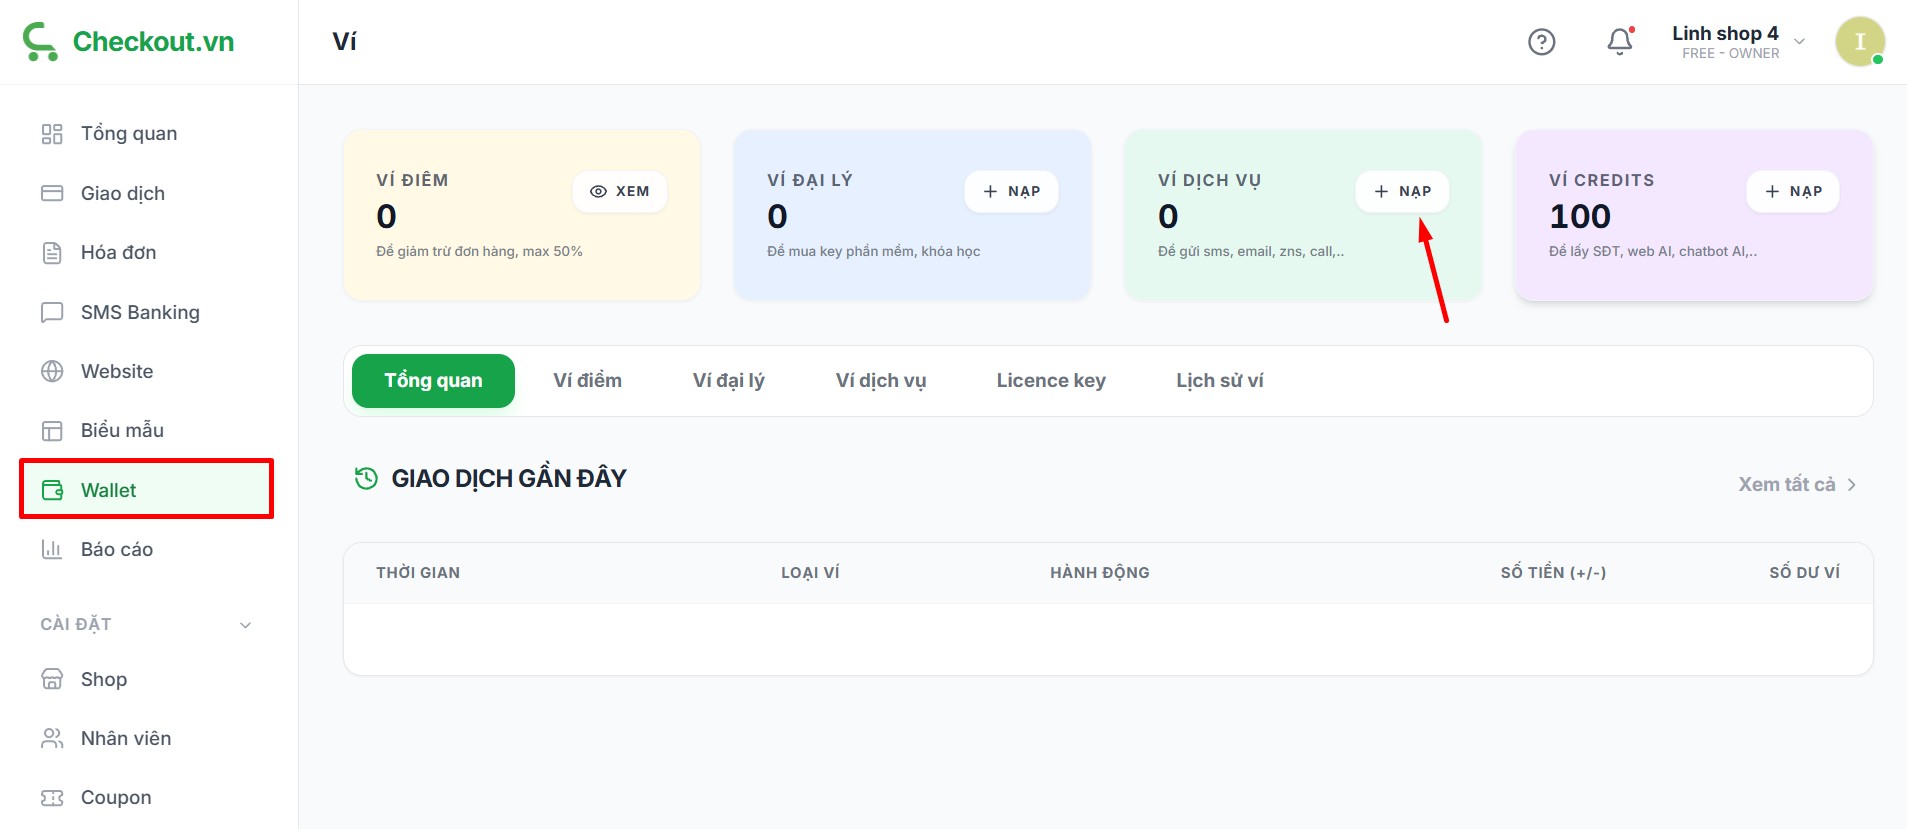
Task: Go to Giao dịch in sidebar
Action: coord(122,193)
